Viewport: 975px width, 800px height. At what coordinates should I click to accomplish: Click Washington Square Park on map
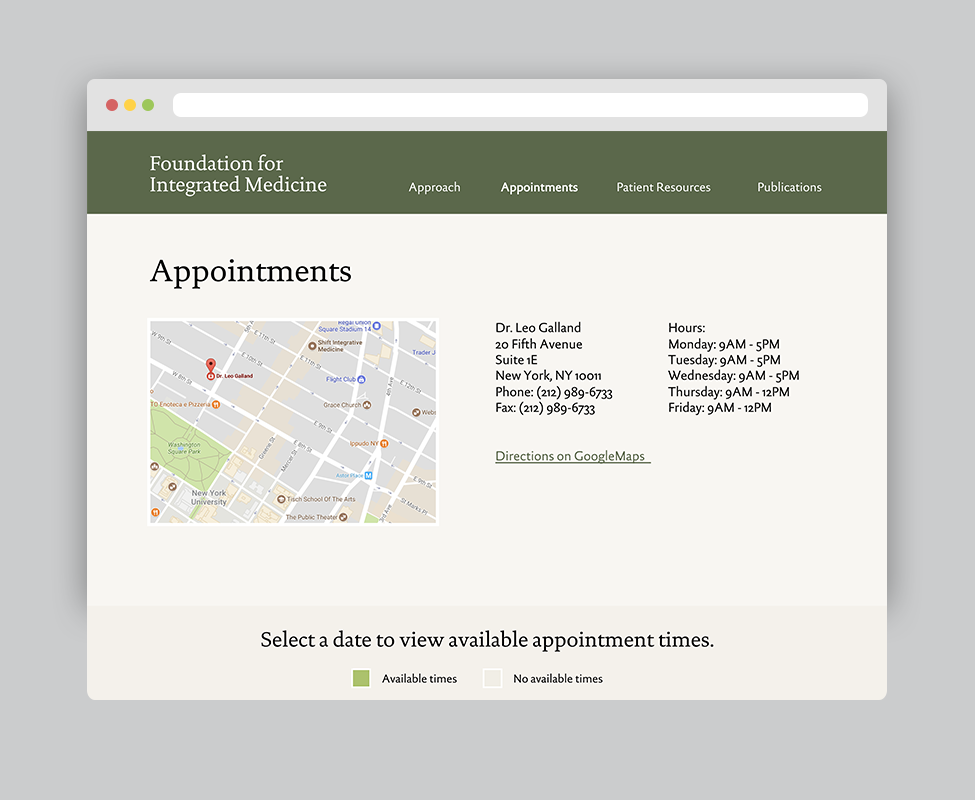[x=184, y=448]
